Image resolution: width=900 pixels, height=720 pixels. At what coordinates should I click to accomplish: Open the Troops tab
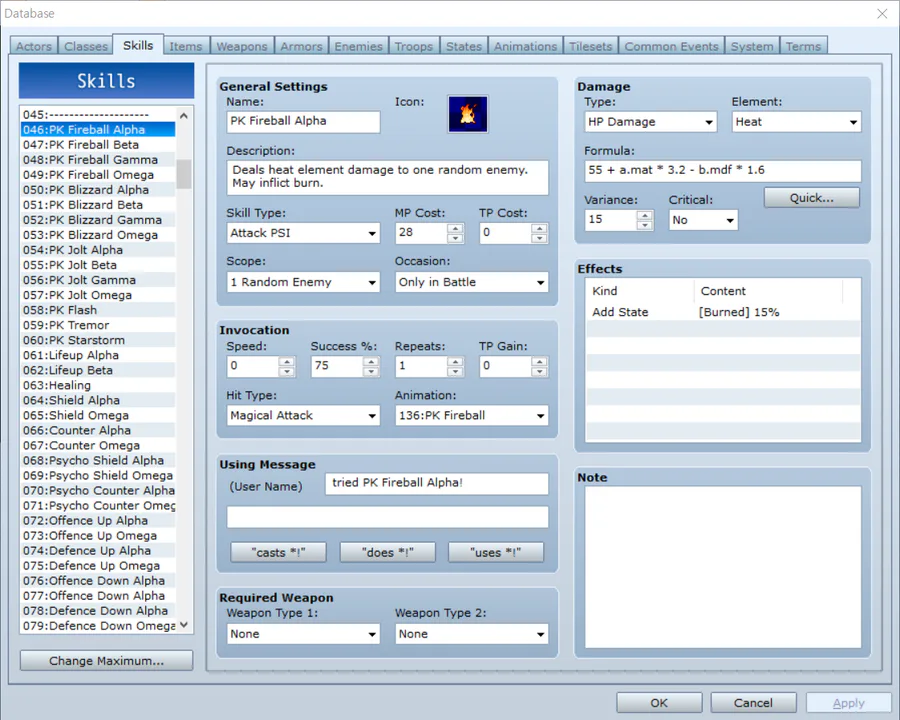point(414,46)
